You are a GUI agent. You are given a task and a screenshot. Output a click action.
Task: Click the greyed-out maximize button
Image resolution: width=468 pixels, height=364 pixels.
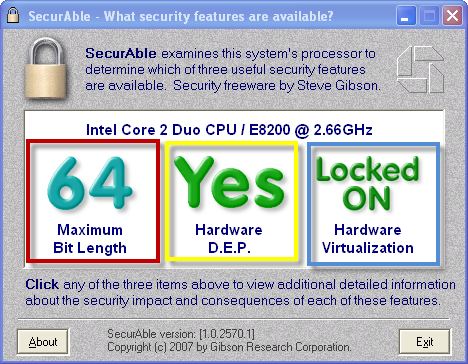(x=429, y=16)
